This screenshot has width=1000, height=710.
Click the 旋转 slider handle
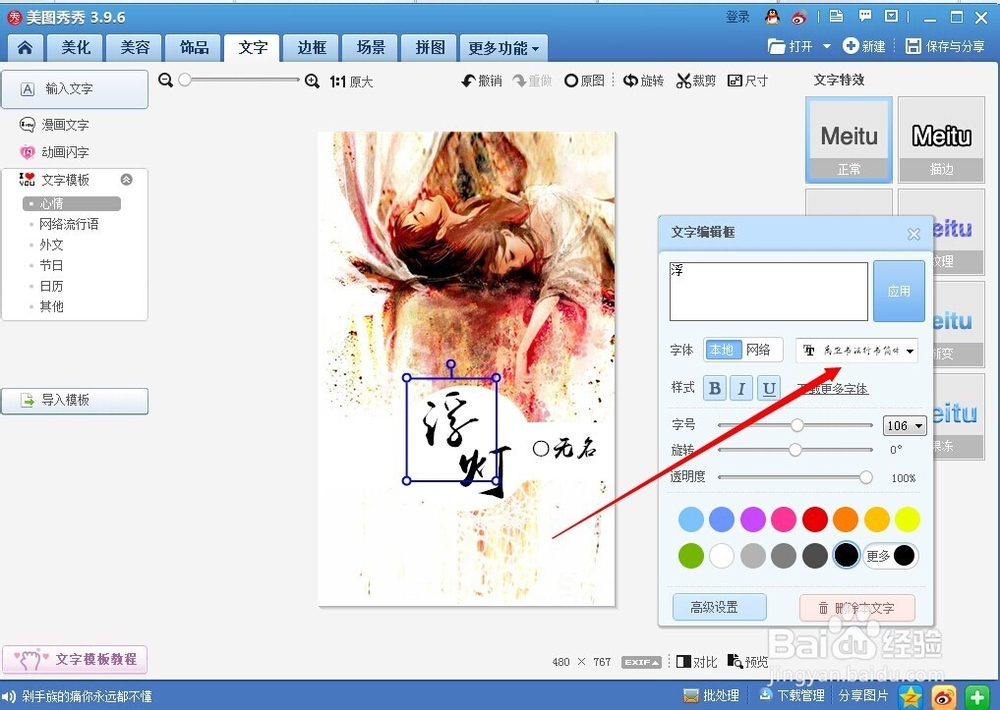point(795,450)
